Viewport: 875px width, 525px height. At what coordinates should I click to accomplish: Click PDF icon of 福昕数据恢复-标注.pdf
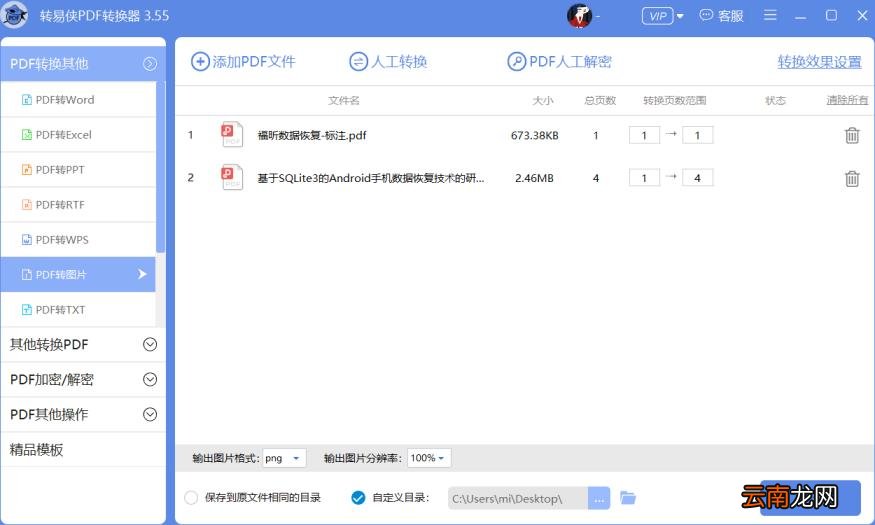(232, 134)
